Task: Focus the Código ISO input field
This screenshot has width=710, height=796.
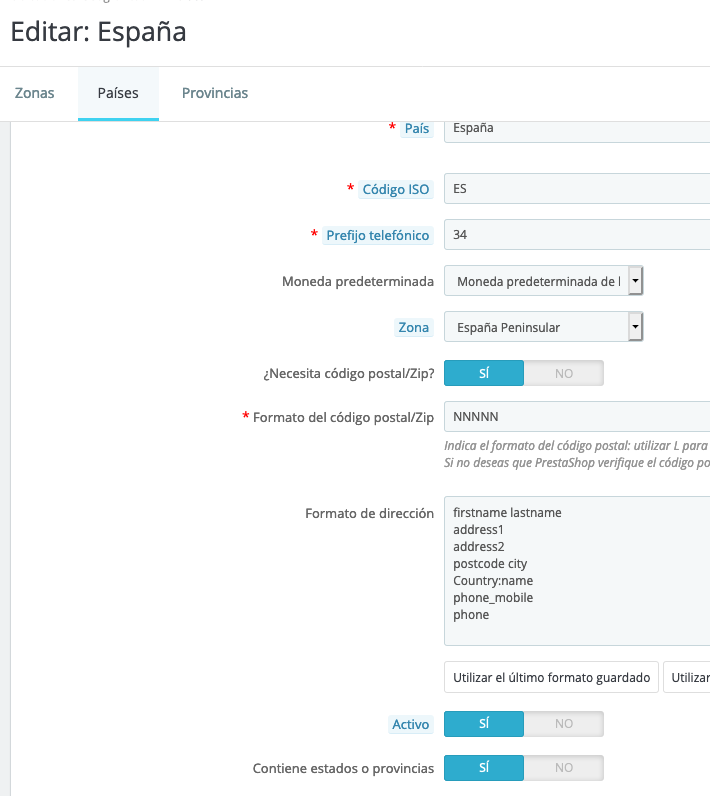Action: (x=577, y=189)
